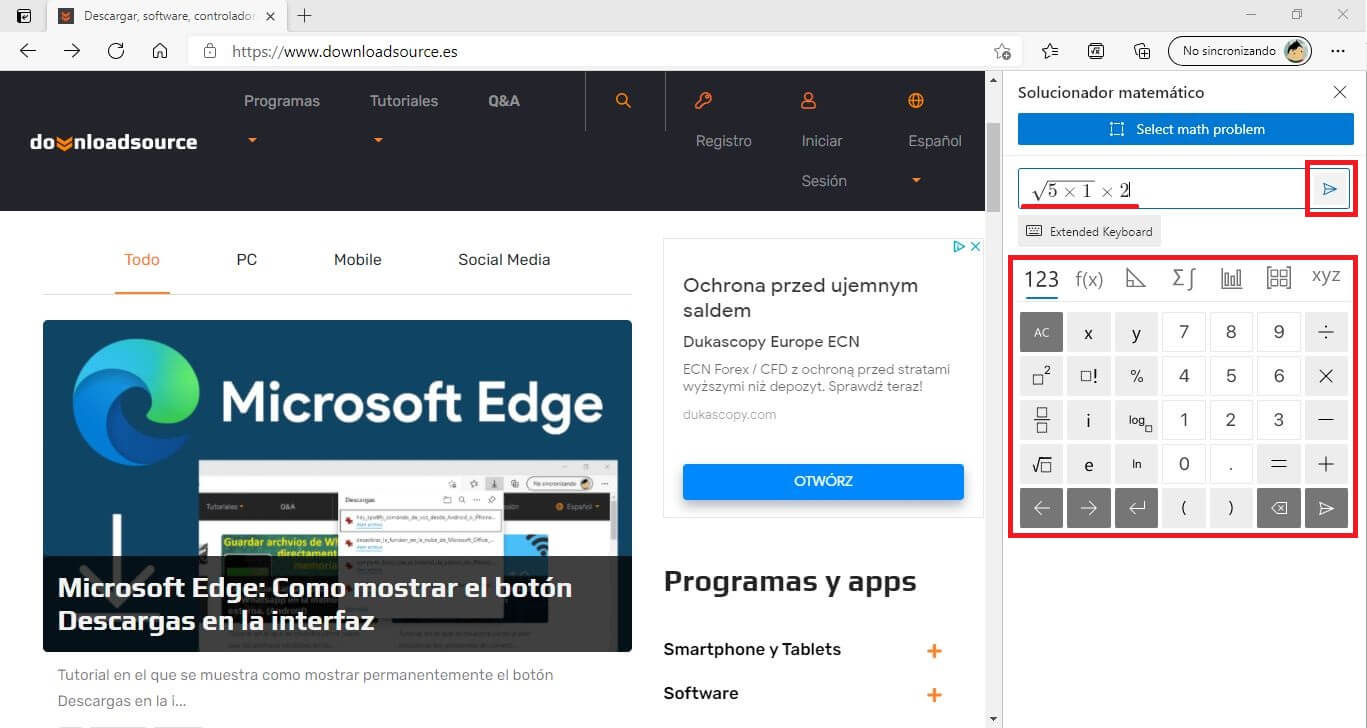This screenshot has height=728, width=1367.
Task: Switch to the xyz letters tab
Action: (1326, 277)
